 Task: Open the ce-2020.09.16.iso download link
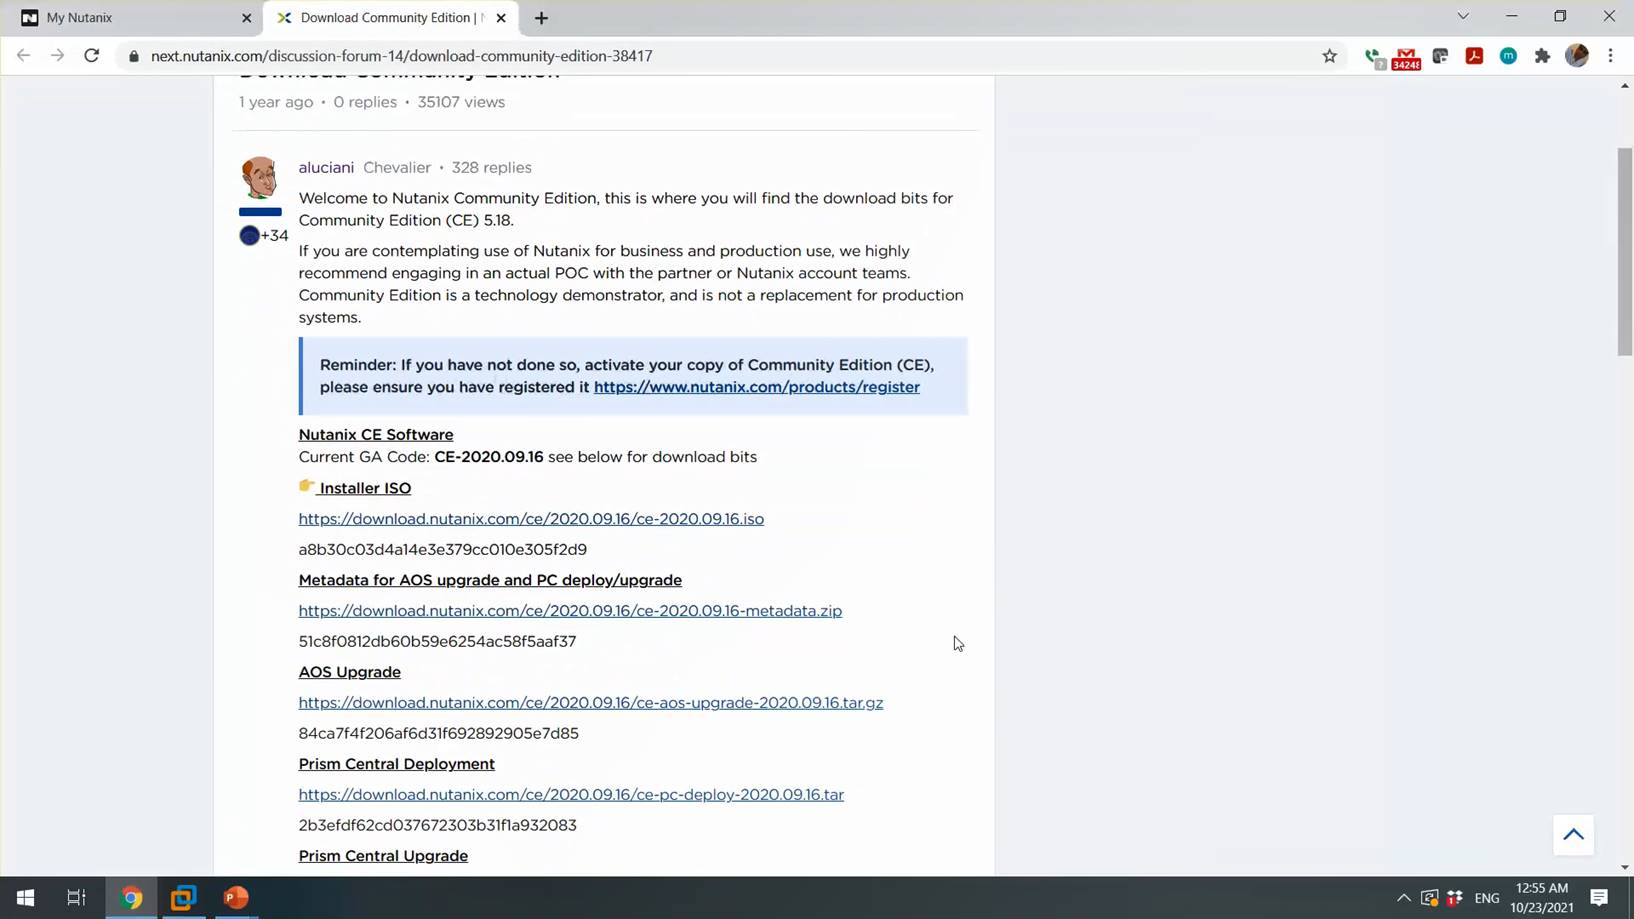[530, 519]
